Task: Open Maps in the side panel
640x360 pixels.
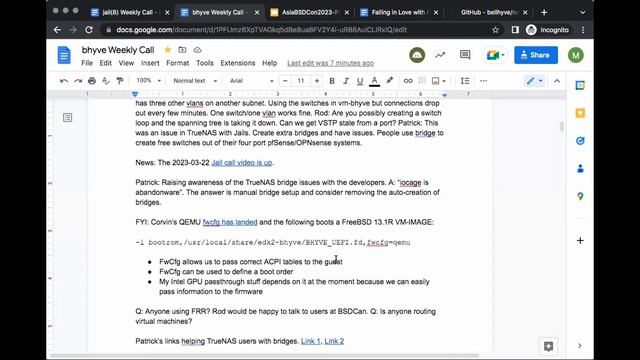Action: click(x=580, y=196)
